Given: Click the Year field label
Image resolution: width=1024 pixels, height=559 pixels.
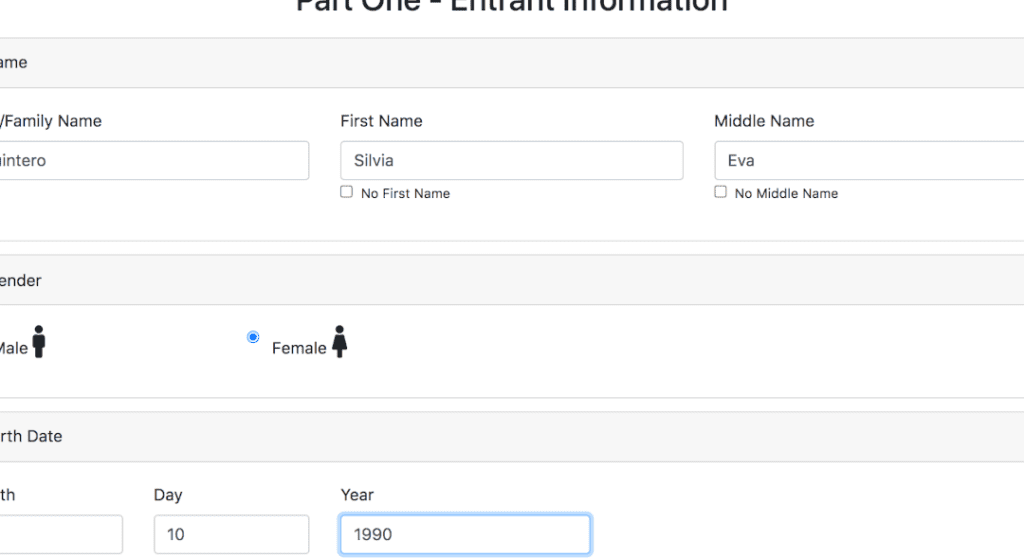Looking at the screenshot, I should (357, 495).
